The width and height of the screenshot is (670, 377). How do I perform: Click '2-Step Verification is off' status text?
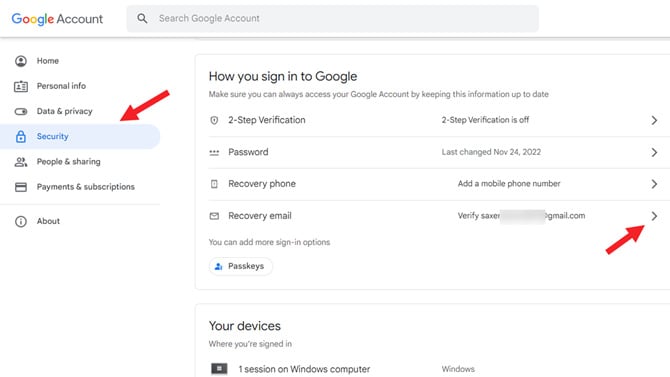pyautogui.click(x=485, y=120)
